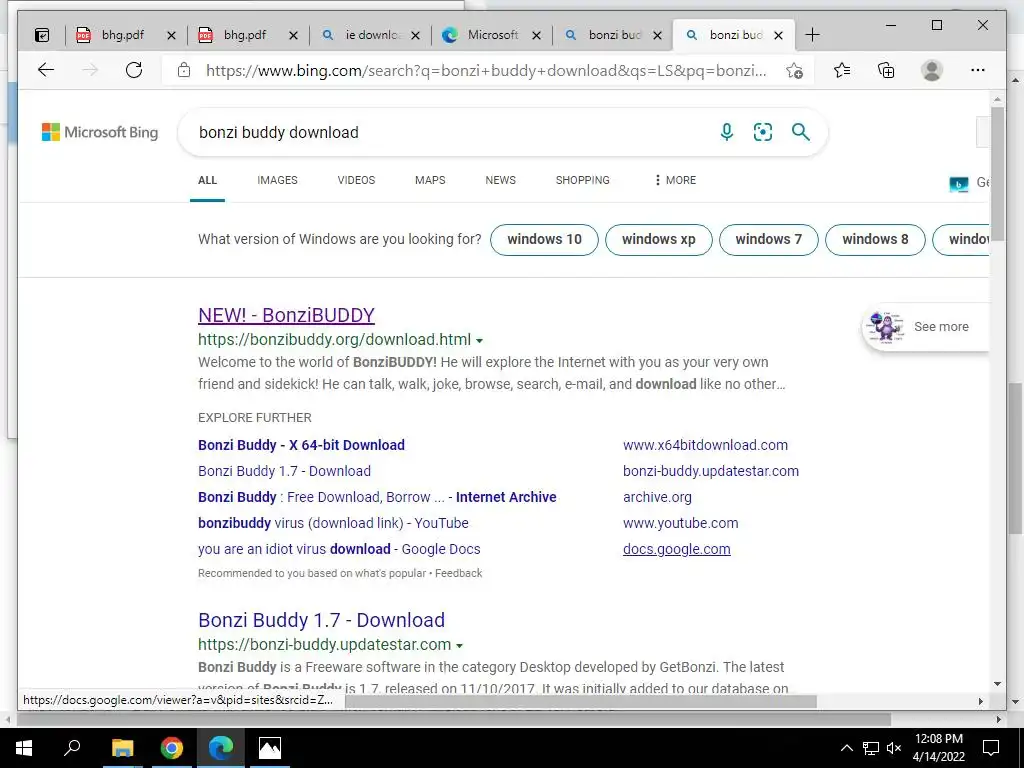Open the tab actions menu icon

42,35
